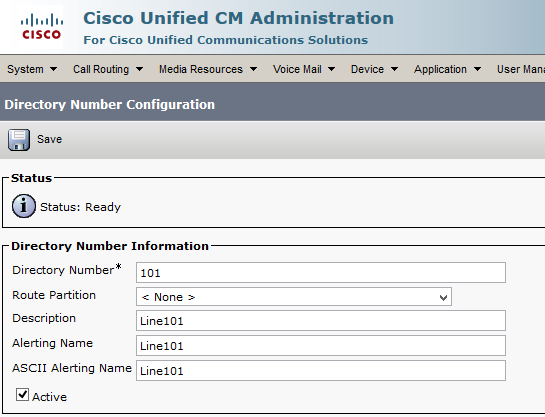Toggle the Active checkbox
The height and width of the screenshot is (417, 545).
click(22, 394)
